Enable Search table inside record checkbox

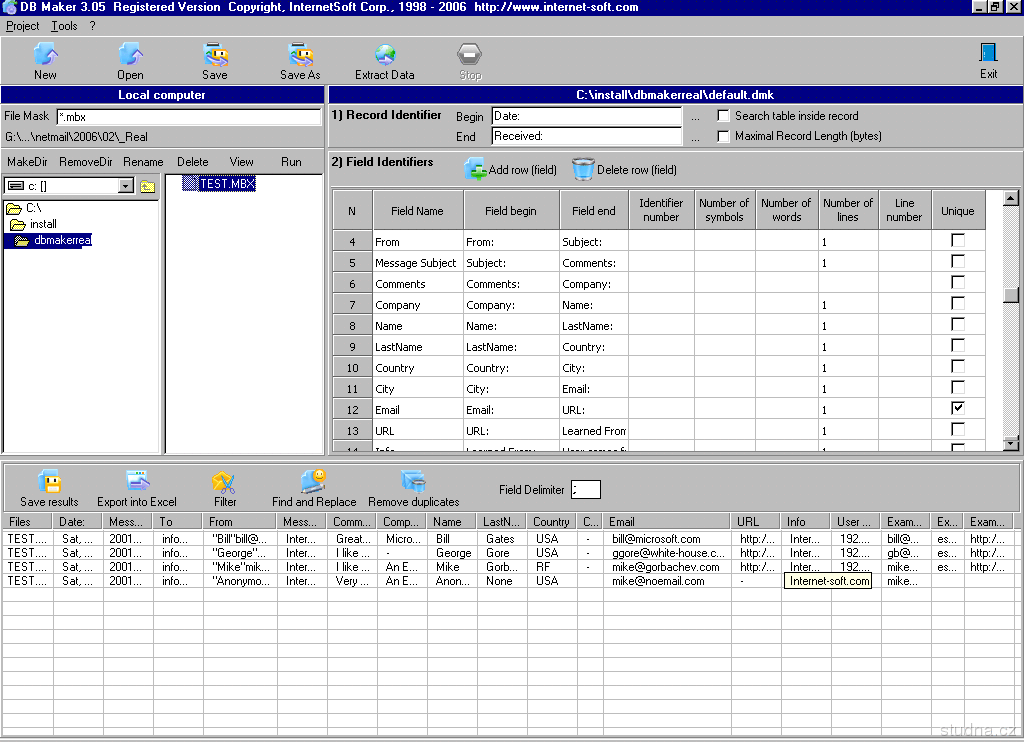point(724,116)
